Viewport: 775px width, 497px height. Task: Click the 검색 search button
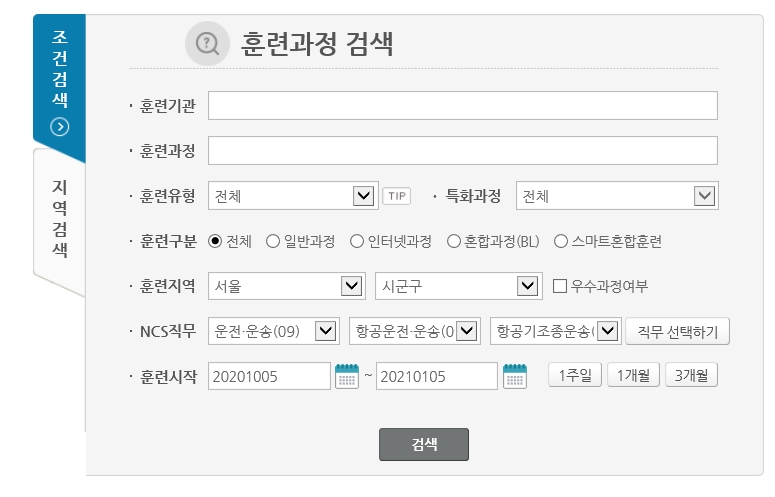pos(424,444)
